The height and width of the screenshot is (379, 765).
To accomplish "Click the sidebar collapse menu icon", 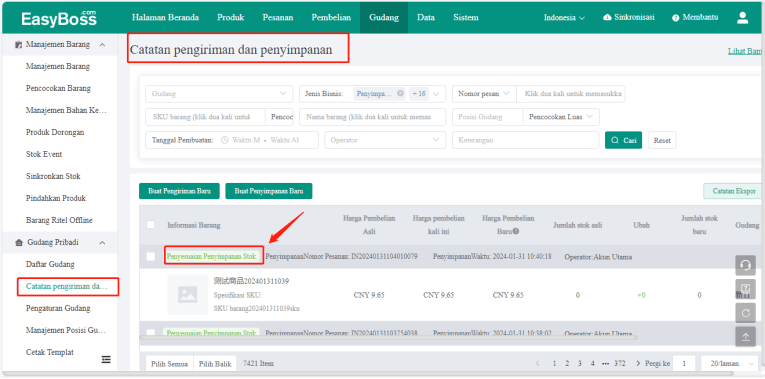I will [106, 359].
